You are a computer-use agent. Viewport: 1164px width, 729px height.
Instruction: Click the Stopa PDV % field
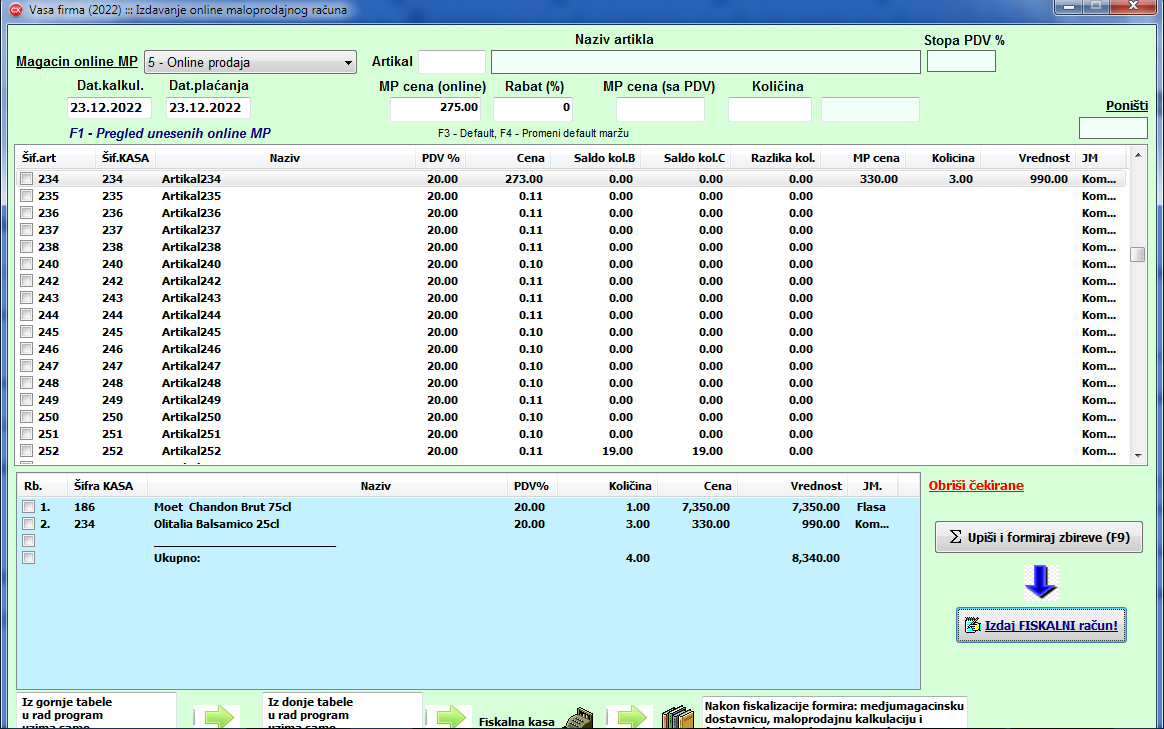961,62
